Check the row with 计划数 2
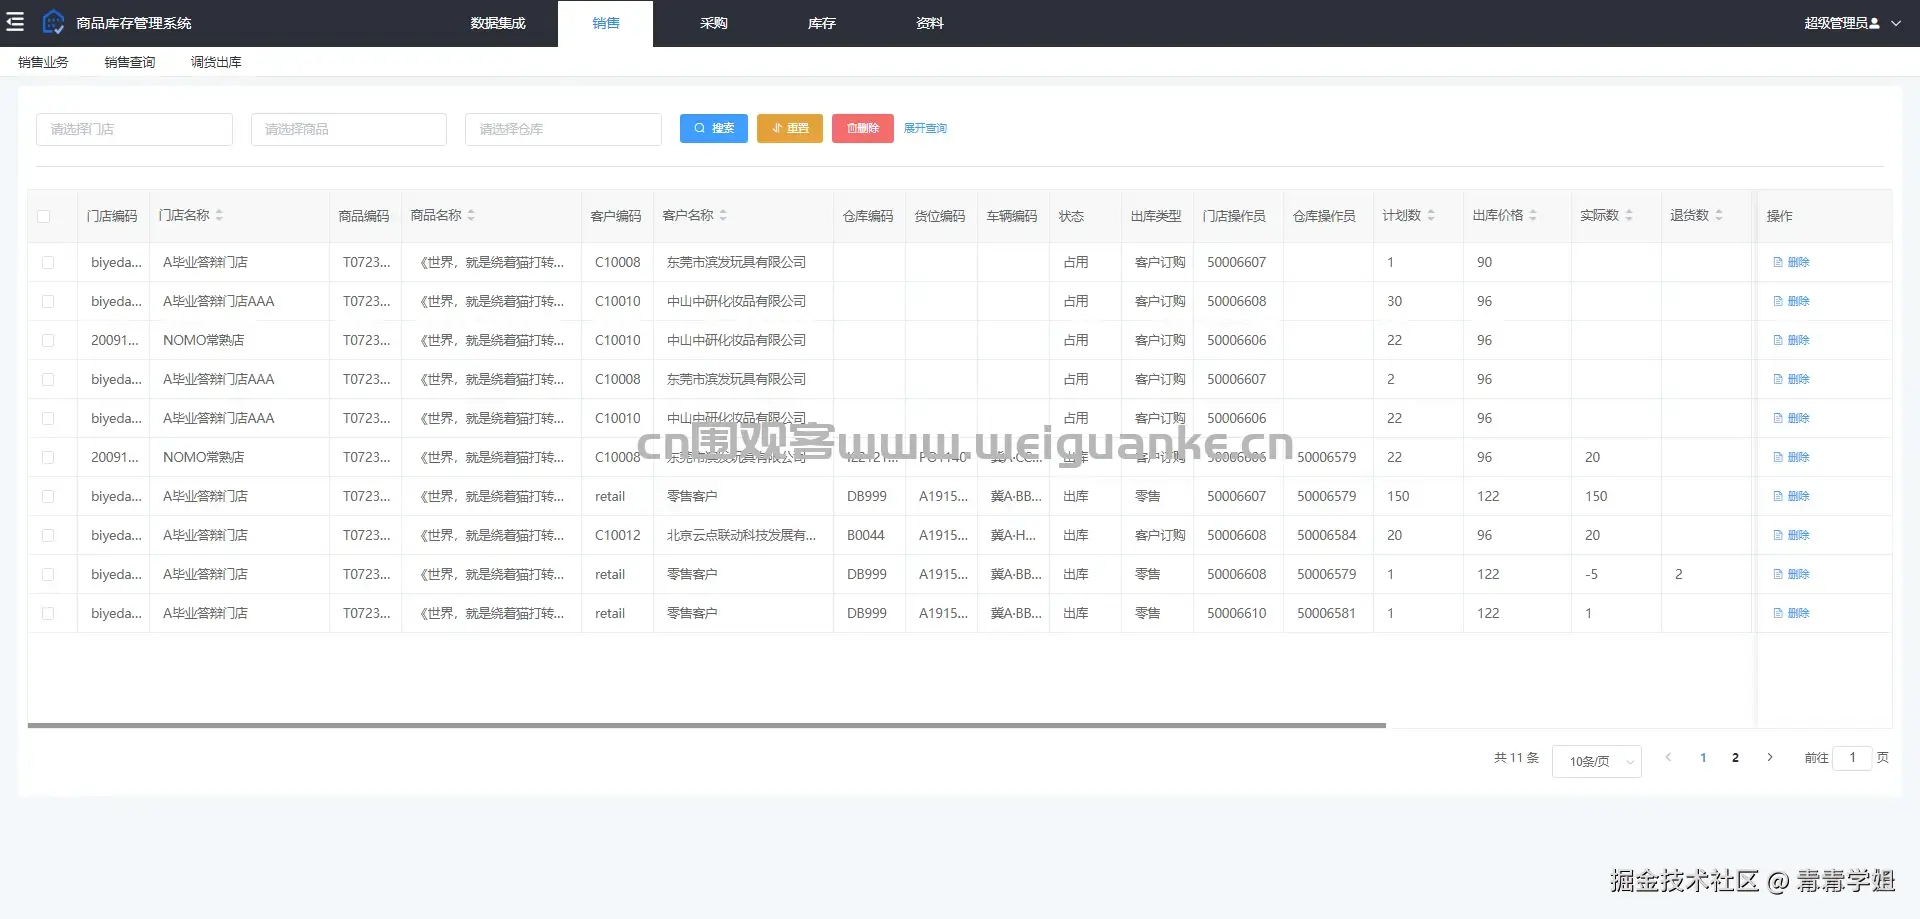The width and height of the screenshot is (1920, 919). point(48,379)
